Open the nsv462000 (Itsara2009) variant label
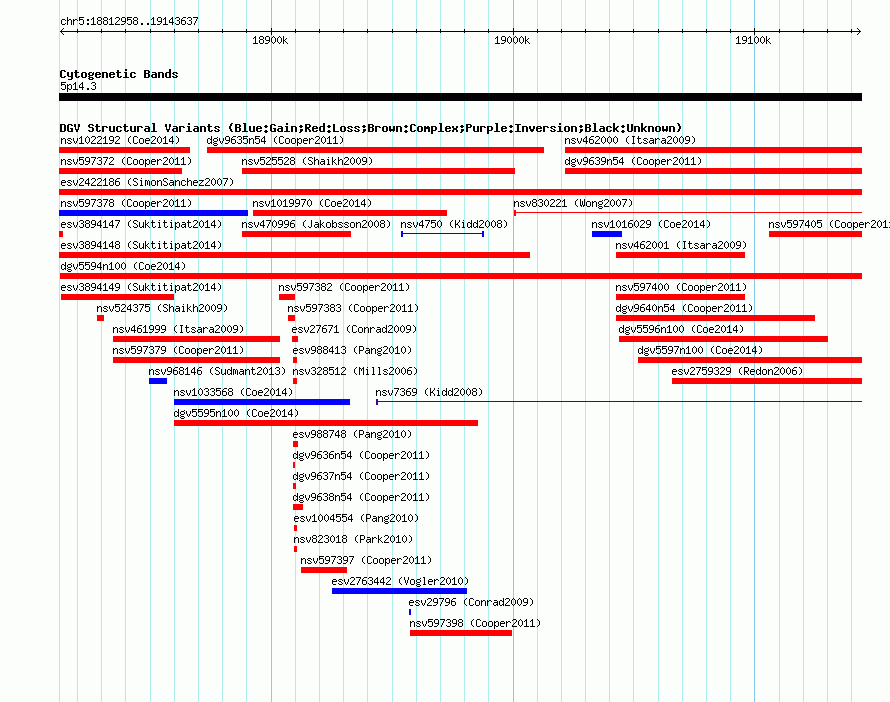 click(630, 140)
